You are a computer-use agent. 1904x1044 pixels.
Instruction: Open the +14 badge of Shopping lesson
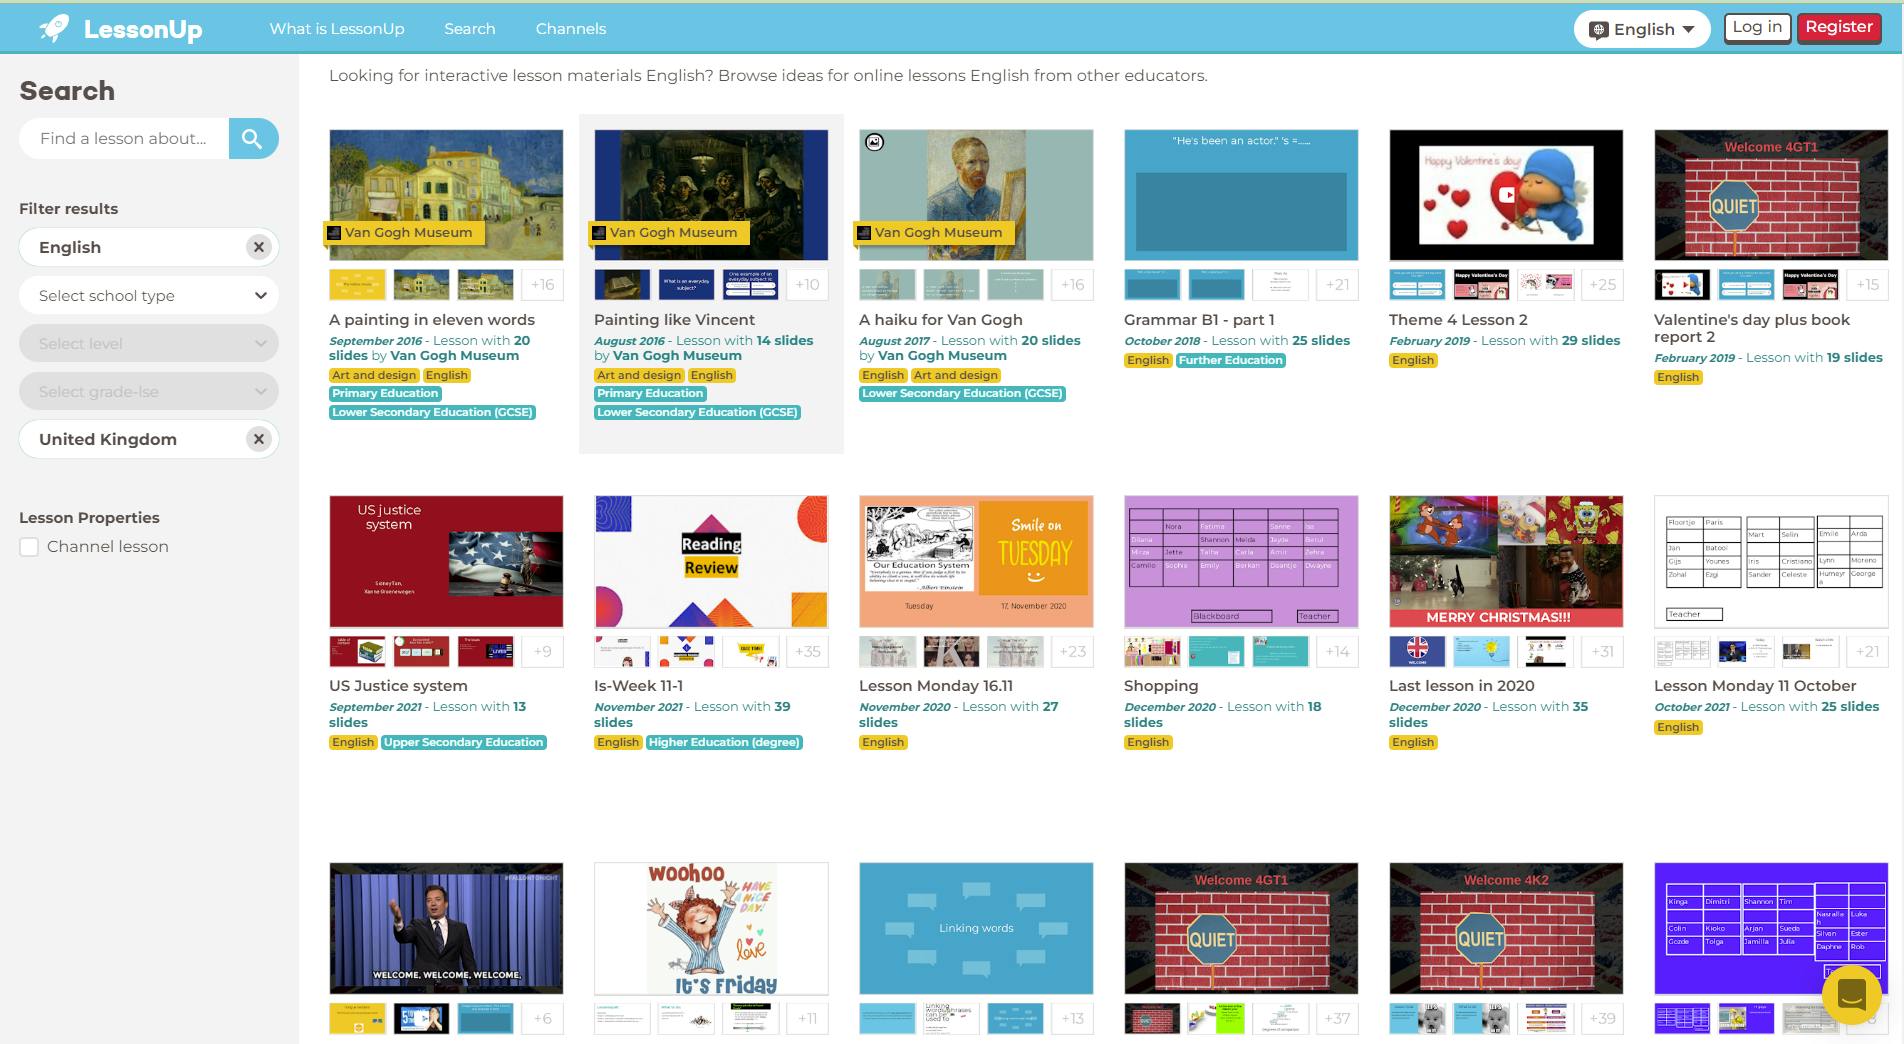point(1337,651)
